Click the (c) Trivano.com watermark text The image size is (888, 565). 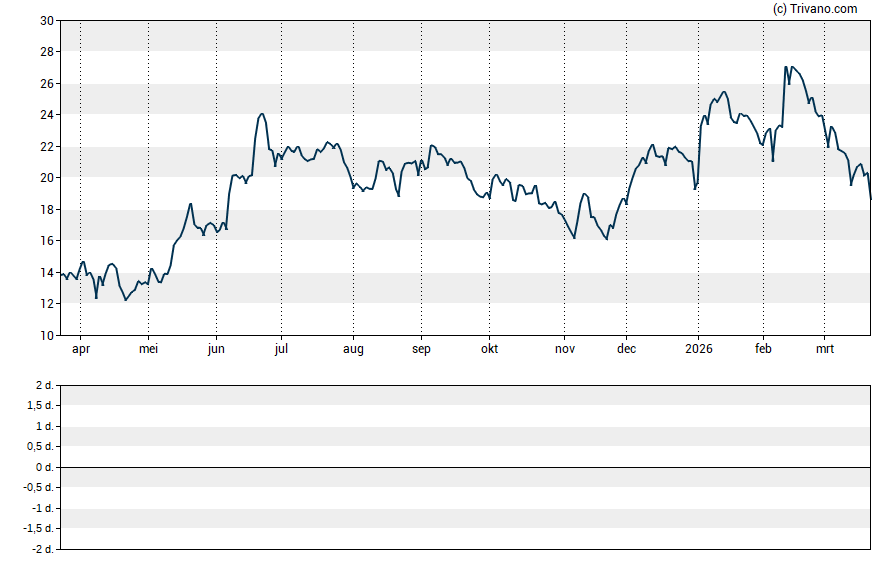click(815, 9)
